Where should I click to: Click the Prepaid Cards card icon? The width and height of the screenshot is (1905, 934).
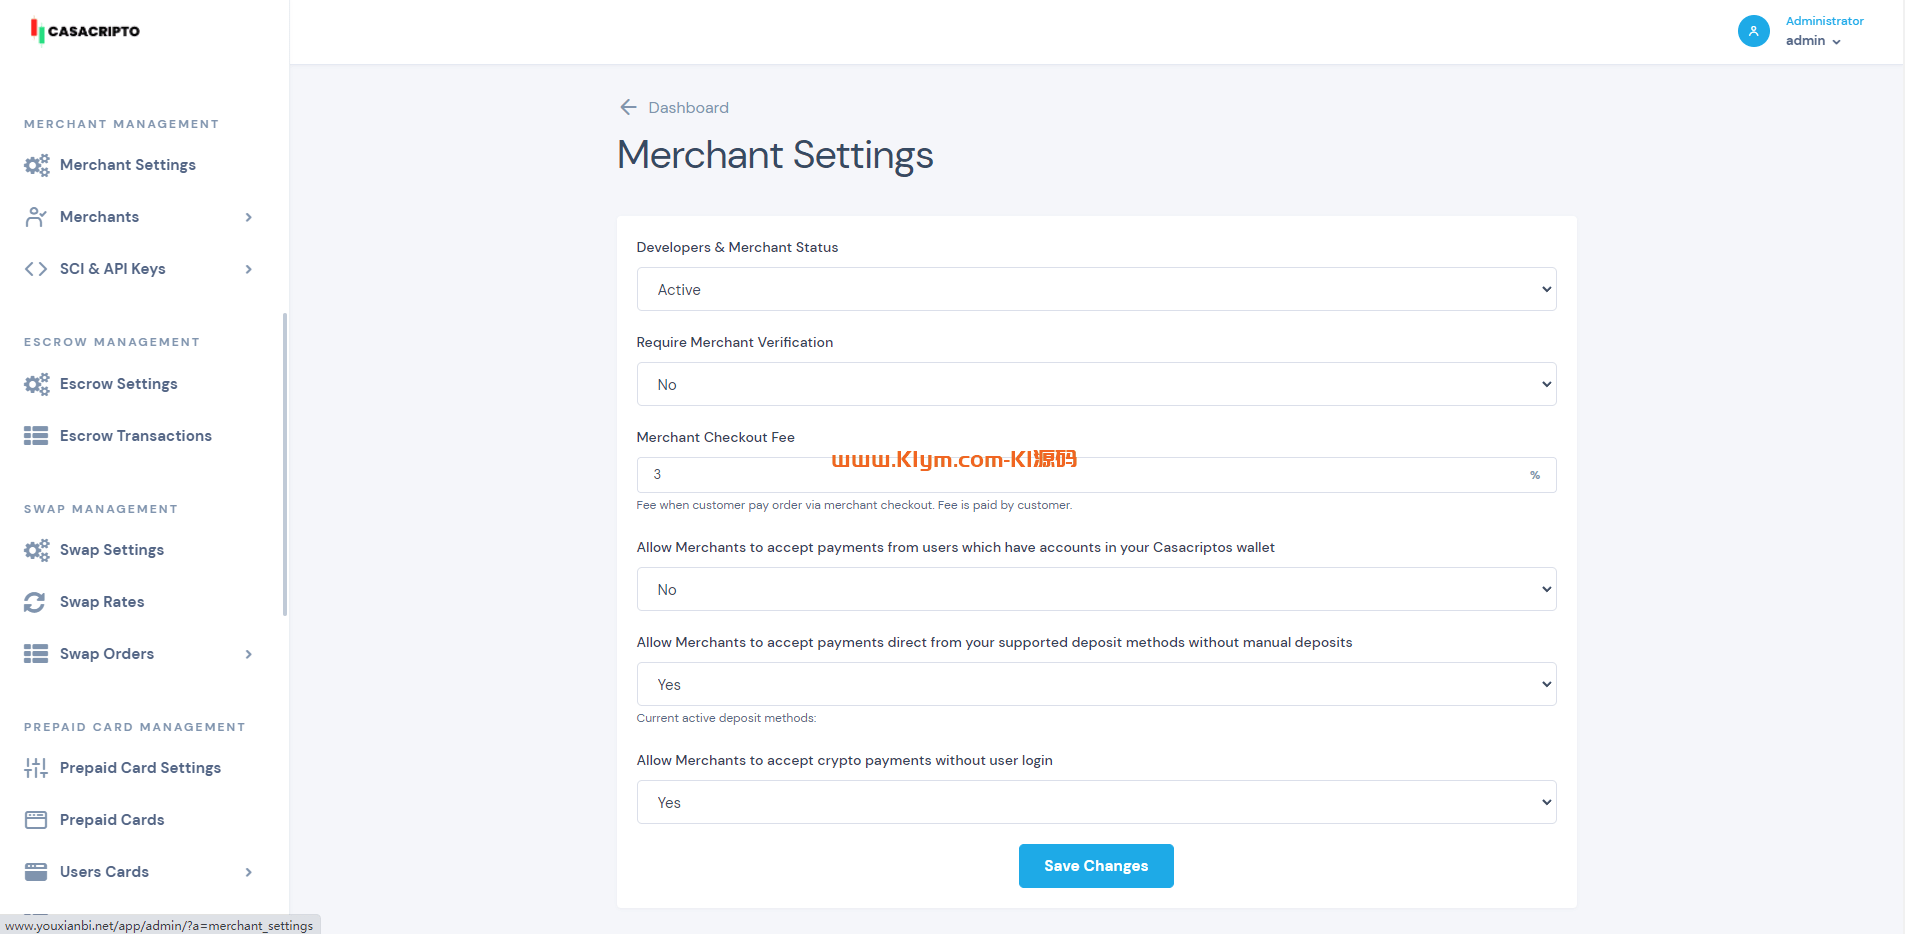(36, 820)
